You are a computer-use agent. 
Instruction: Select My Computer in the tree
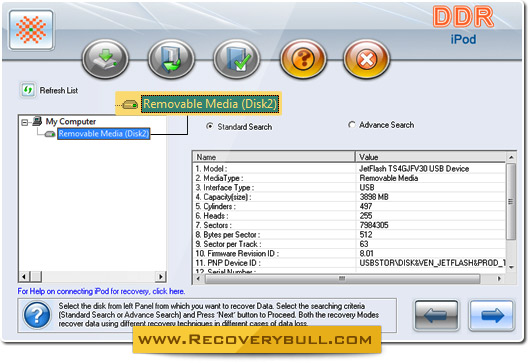(x=71, y=121)
